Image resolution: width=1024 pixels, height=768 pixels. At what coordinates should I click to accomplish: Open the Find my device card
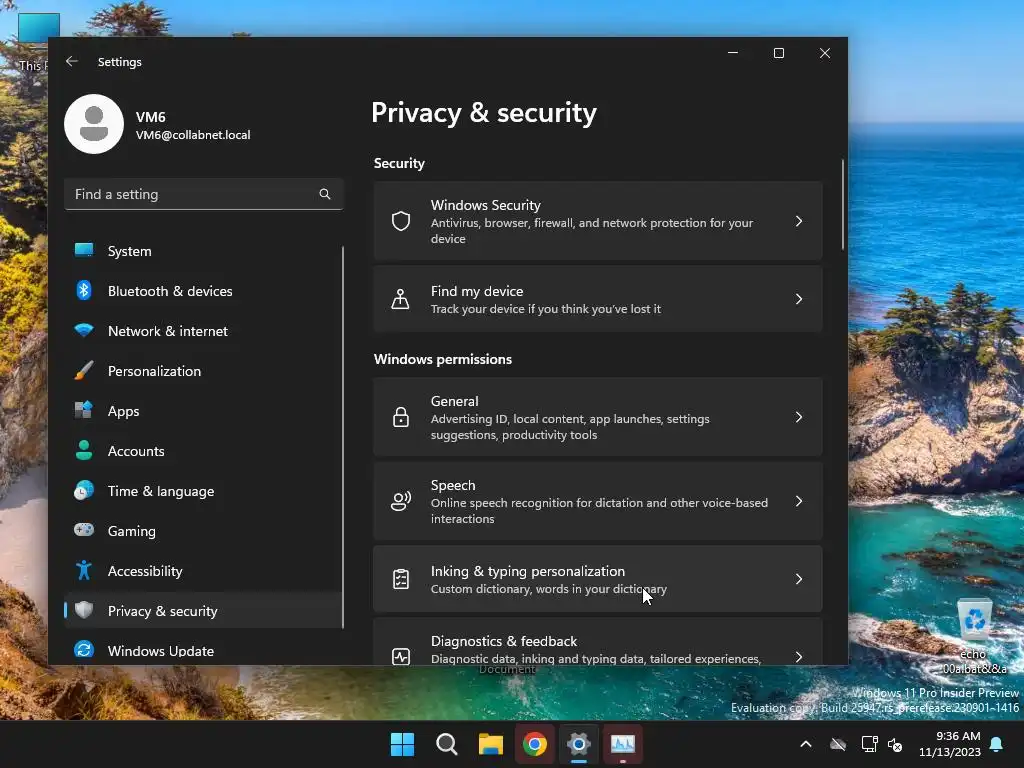tap(598, 299)
